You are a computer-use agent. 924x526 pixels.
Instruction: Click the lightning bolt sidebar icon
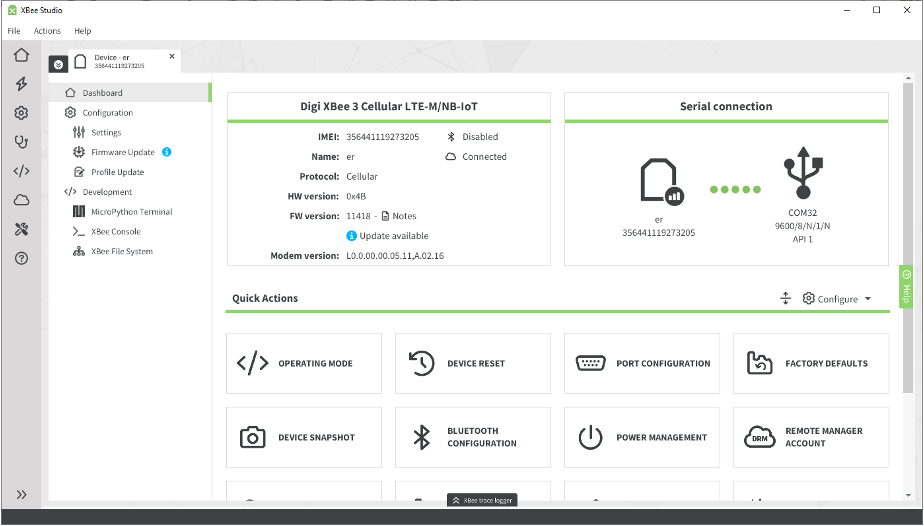[21, 84]
